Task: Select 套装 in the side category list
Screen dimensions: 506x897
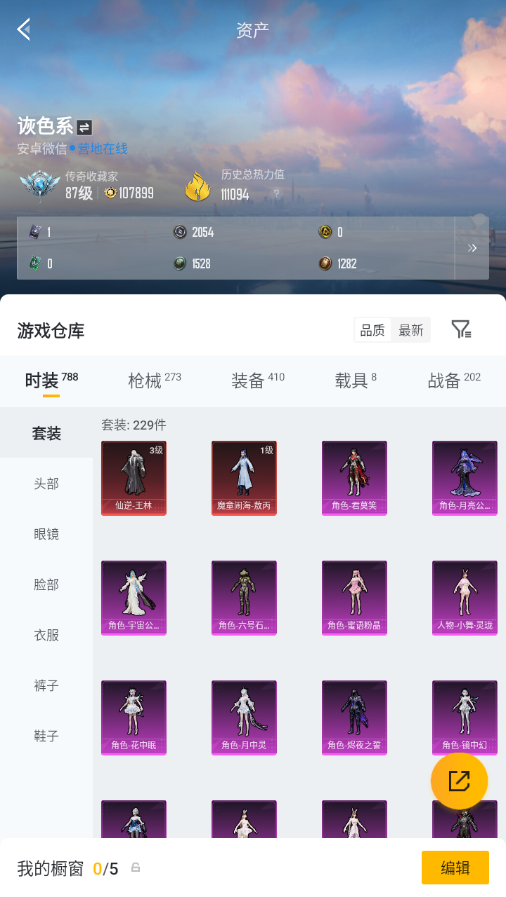Action: click(46, 433)
